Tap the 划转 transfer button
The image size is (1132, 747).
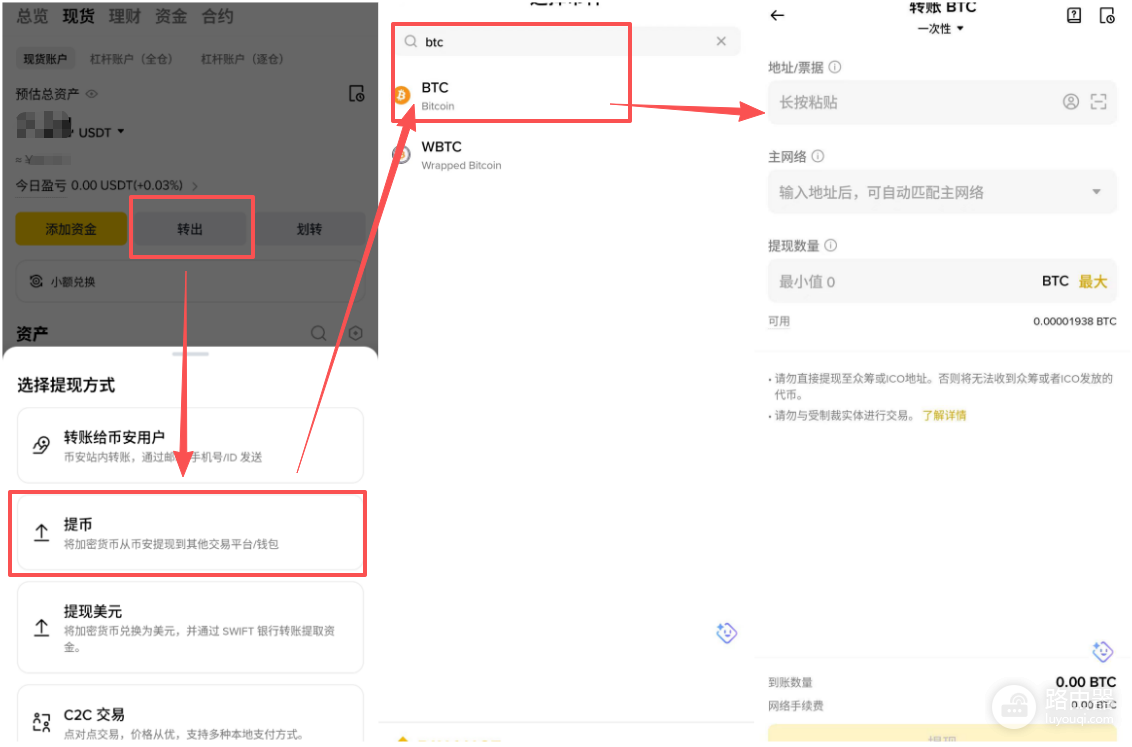(x=309, y=230)
